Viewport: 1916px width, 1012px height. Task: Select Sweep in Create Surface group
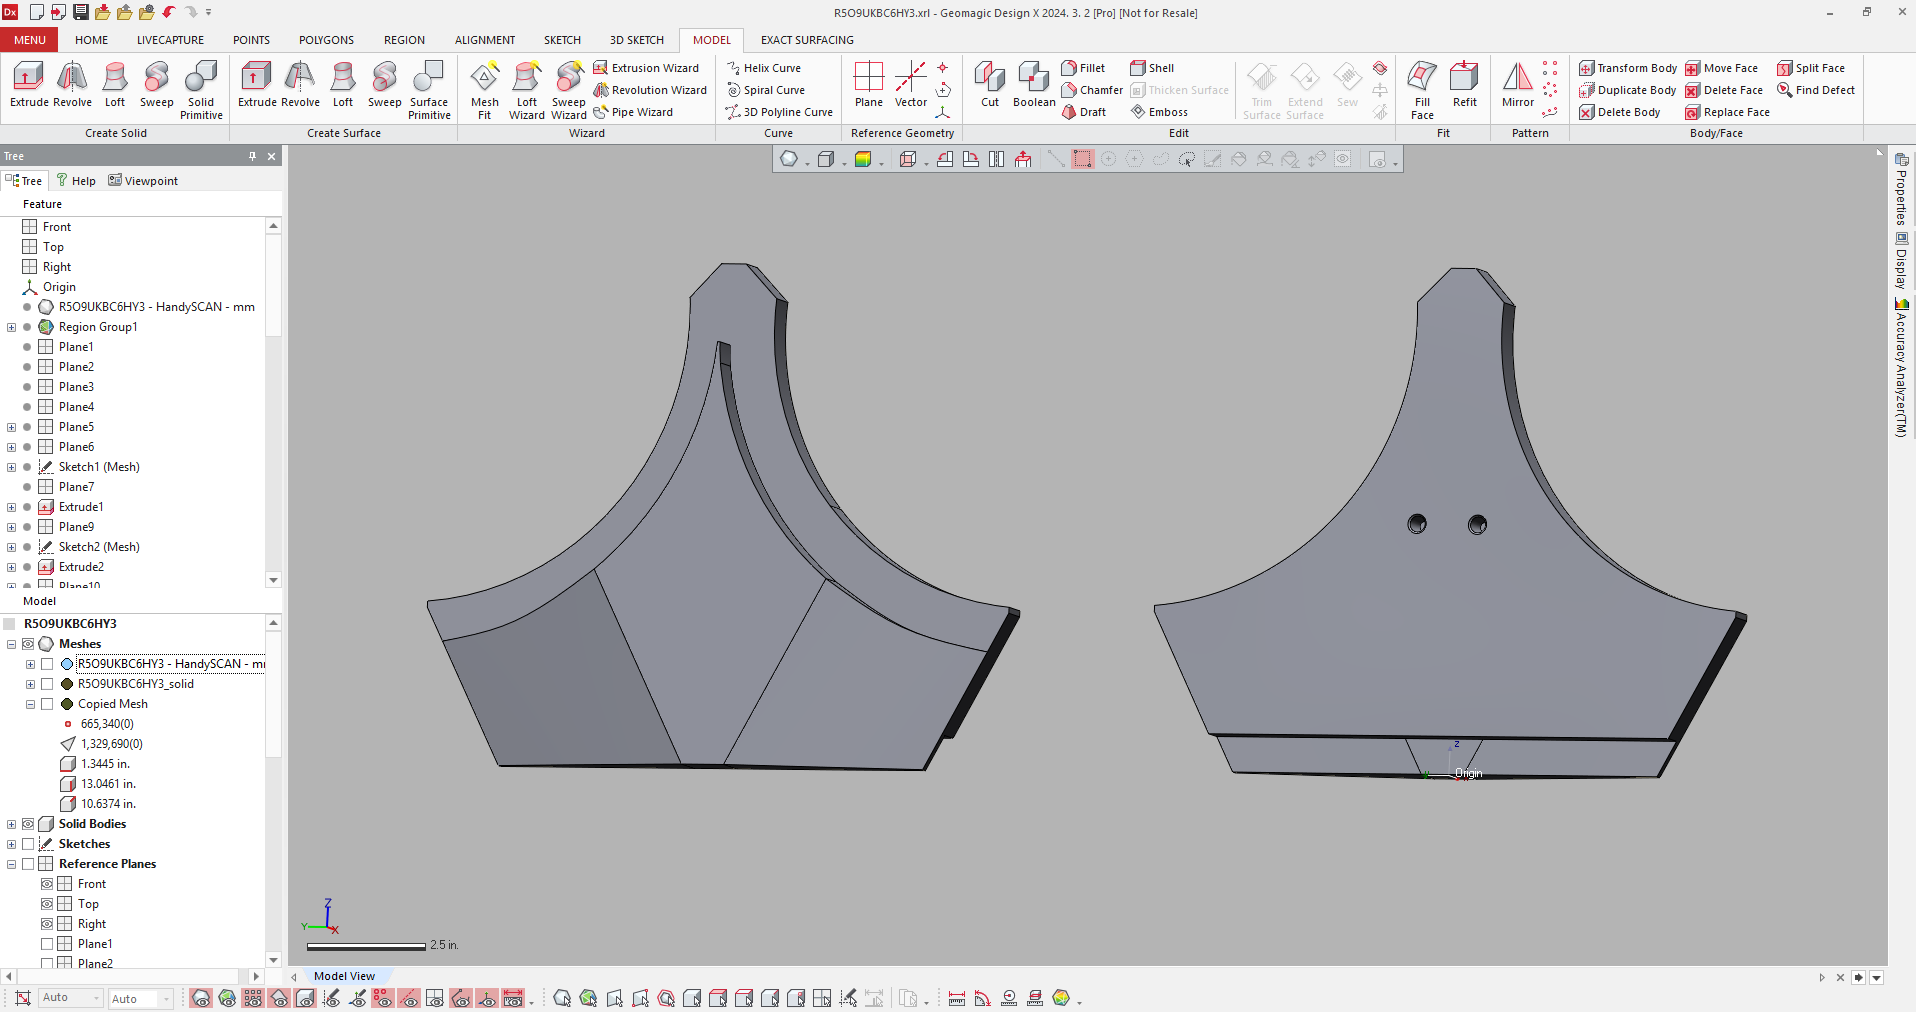pyautogui.click(x=384, y=85)
